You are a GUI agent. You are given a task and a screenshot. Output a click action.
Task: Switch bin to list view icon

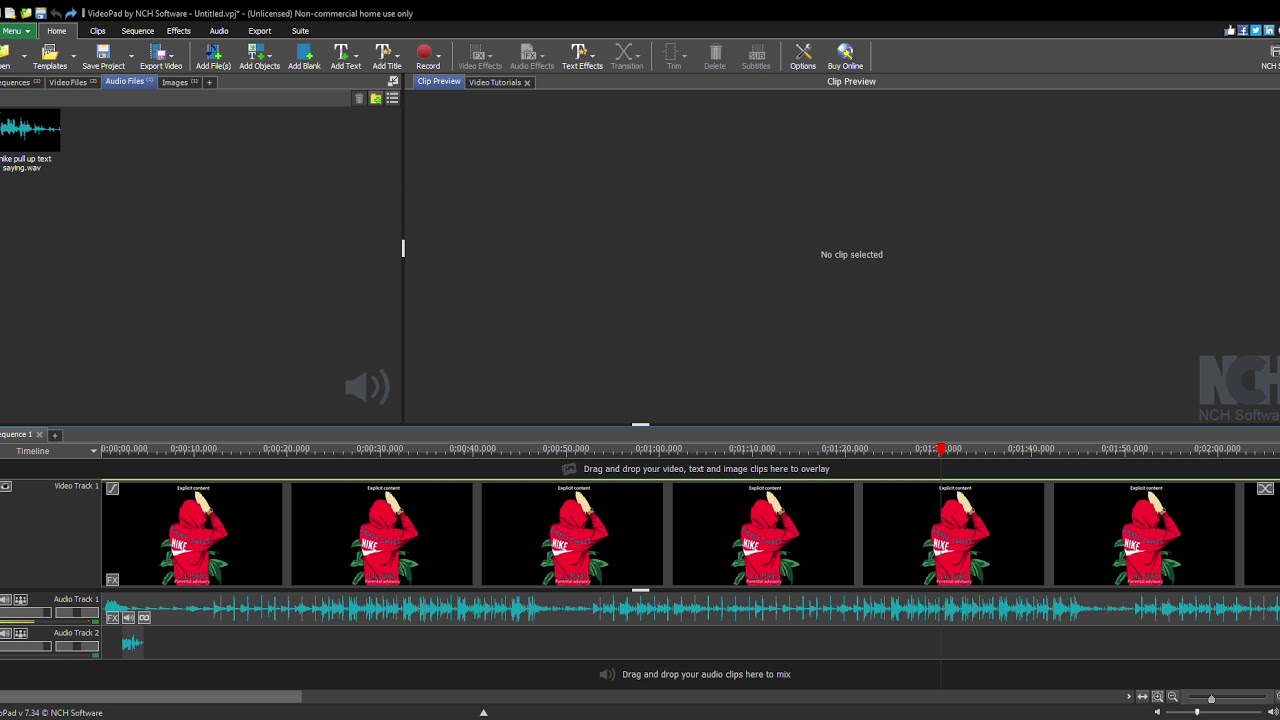(392, 98)
